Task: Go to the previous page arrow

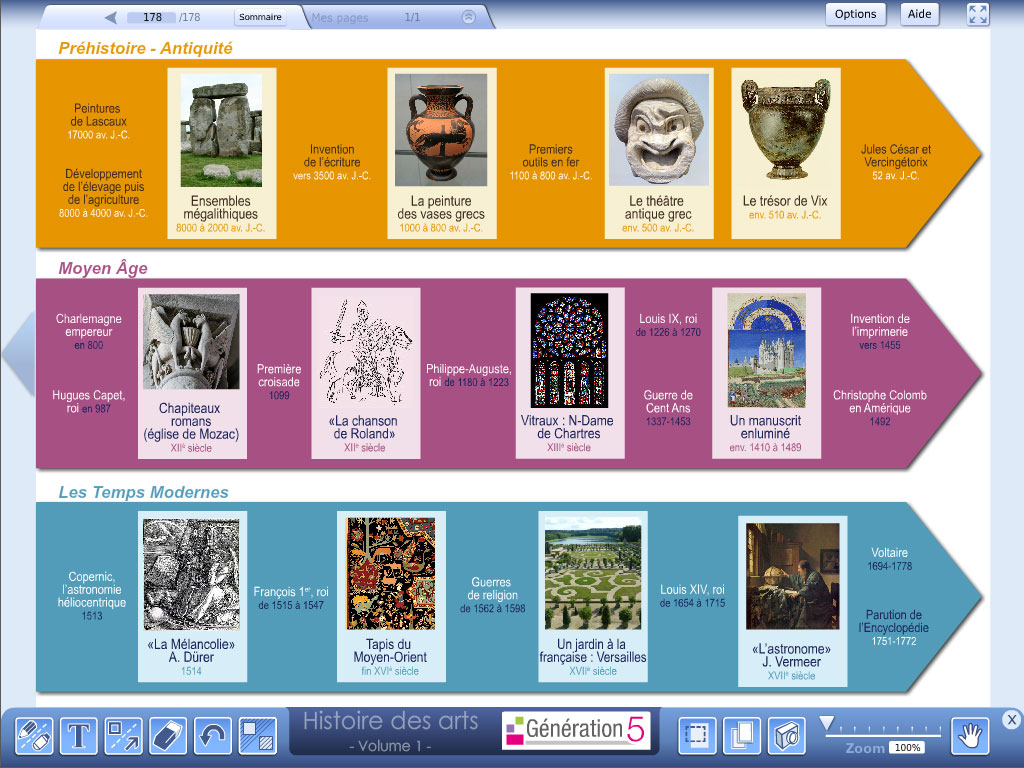Action: (111, 18)
